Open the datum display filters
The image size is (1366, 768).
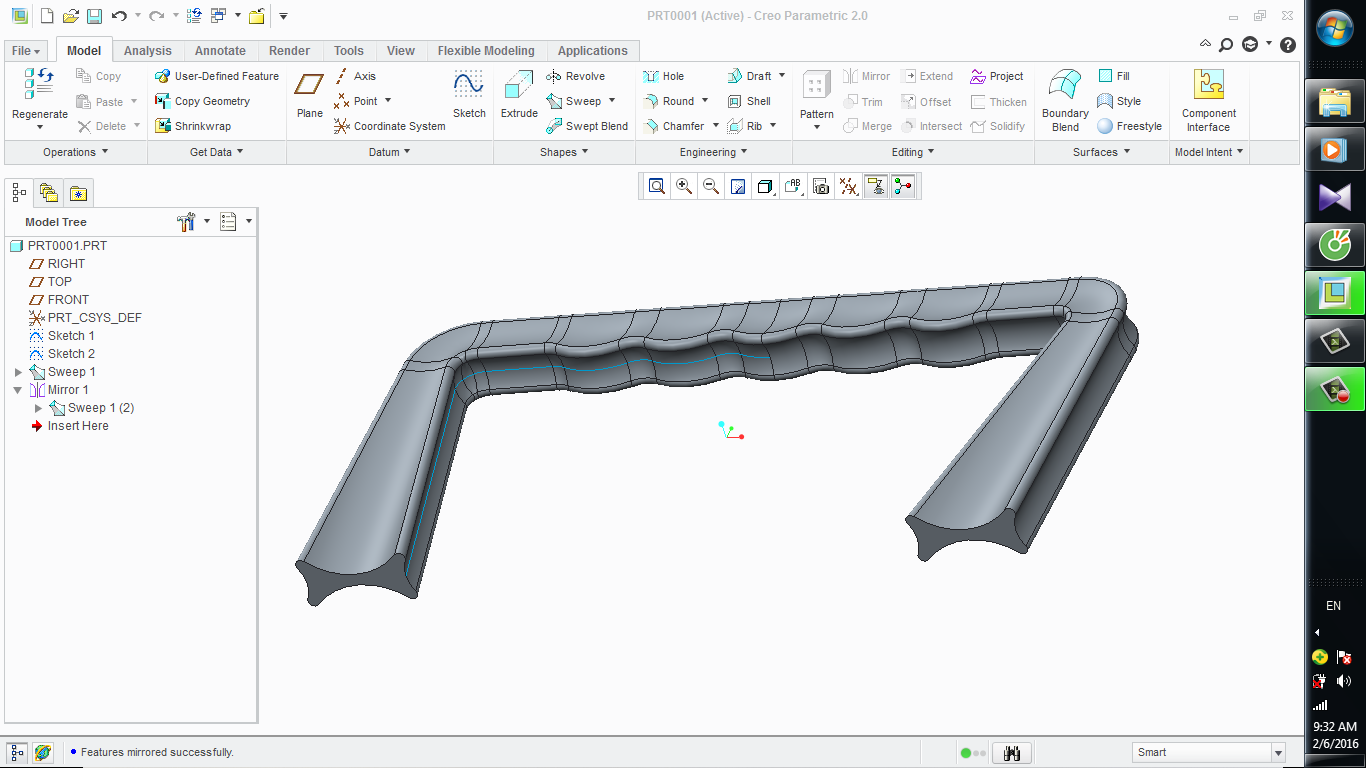(x=848, y=186)
